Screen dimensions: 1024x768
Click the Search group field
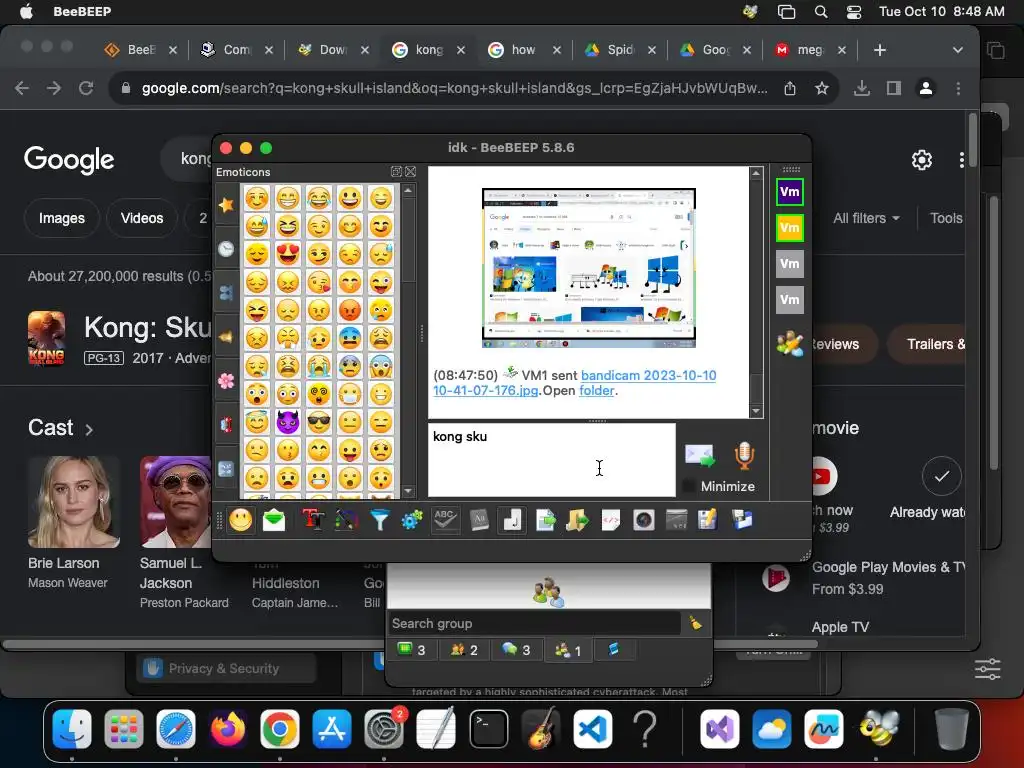(534, 623)
